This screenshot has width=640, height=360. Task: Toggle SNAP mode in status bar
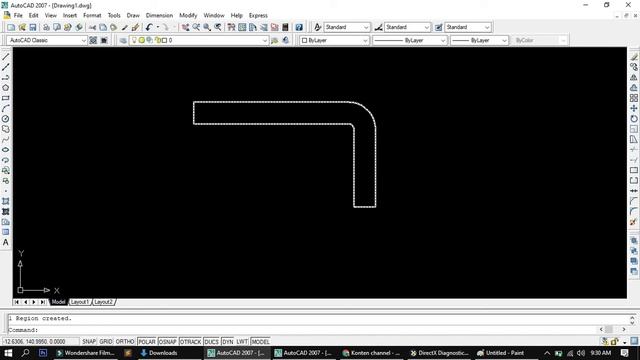click(89, 342)
